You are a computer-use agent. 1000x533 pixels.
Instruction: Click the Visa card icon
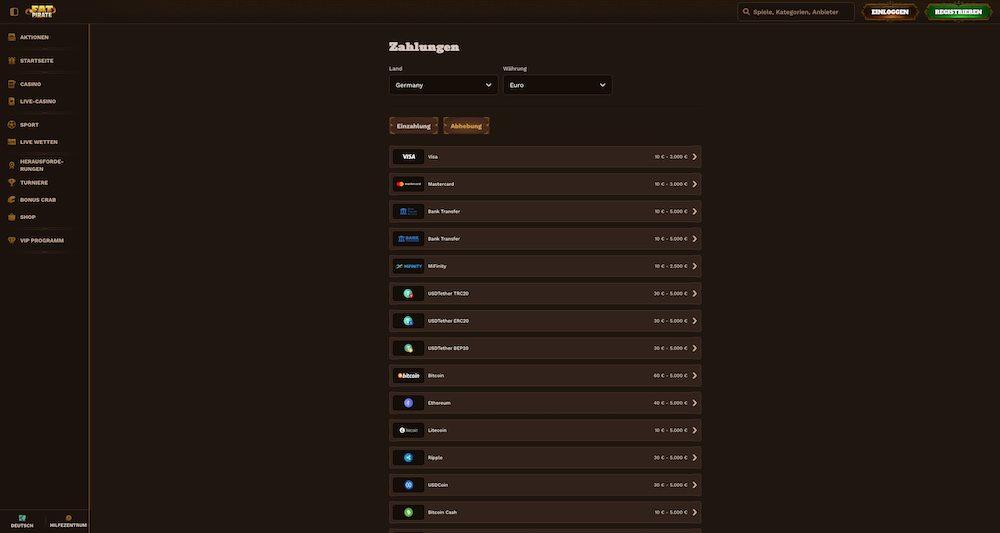click(408, 157)
